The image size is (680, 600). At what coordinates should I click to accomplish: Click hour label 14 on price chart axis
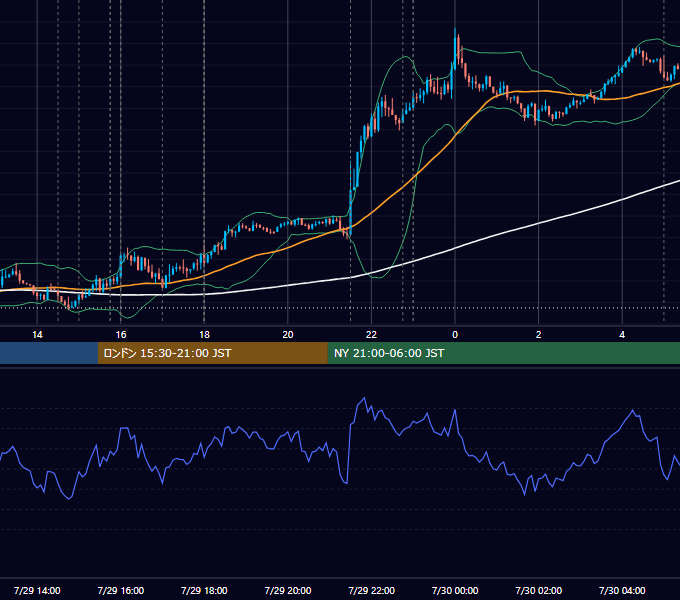pos(37,335)
